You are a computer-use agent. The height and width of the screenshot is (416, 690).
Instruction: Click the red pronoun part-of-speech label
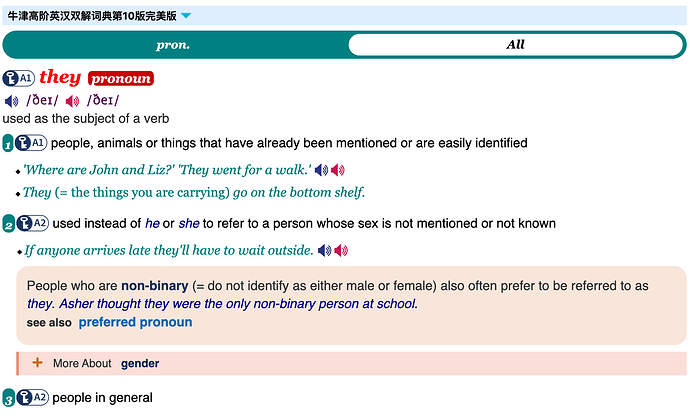(121, 78)
